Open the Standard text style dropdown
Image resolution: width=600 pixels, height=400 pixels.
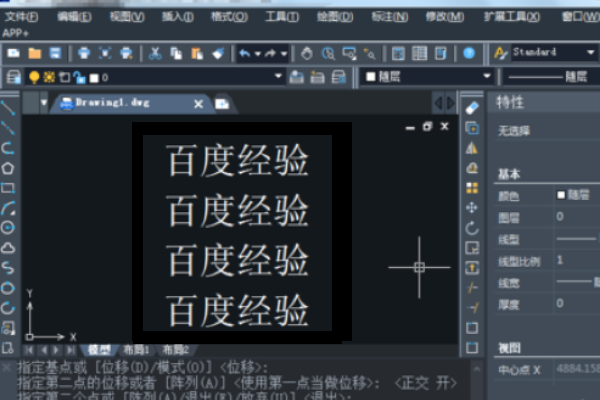(554, 52)
